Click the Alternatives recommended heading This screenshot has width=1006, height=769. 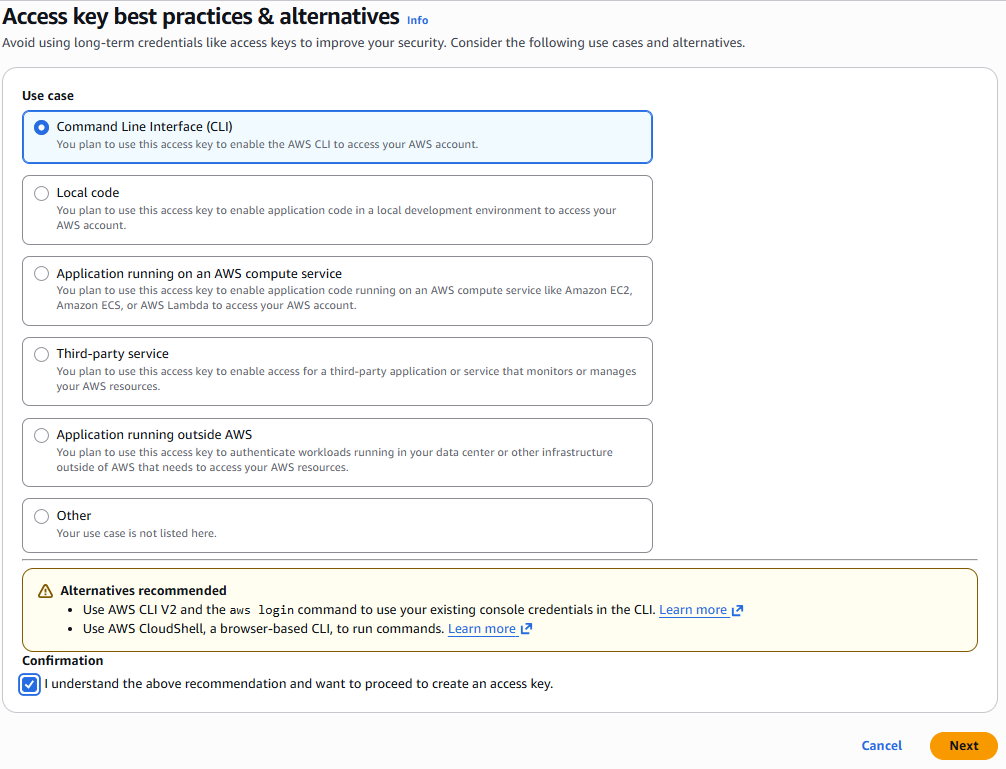(143, 591)
